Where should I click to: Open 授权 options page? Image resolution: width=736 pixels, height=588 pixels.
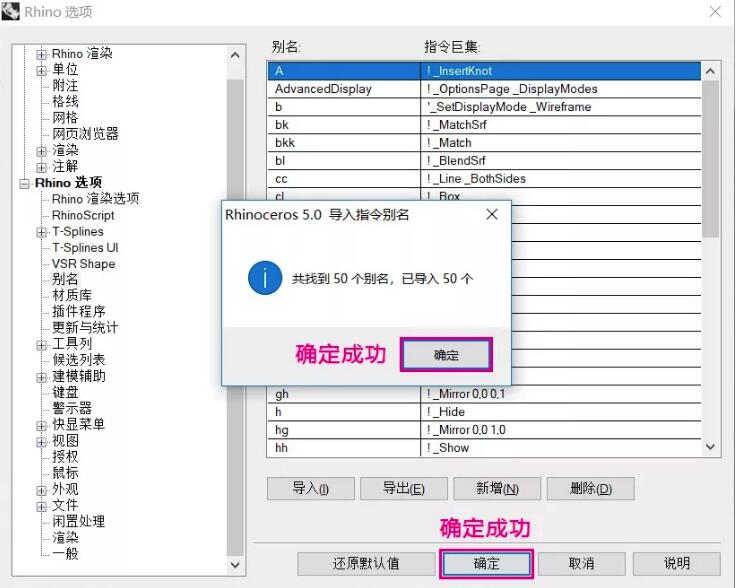[x=65, y=457]
